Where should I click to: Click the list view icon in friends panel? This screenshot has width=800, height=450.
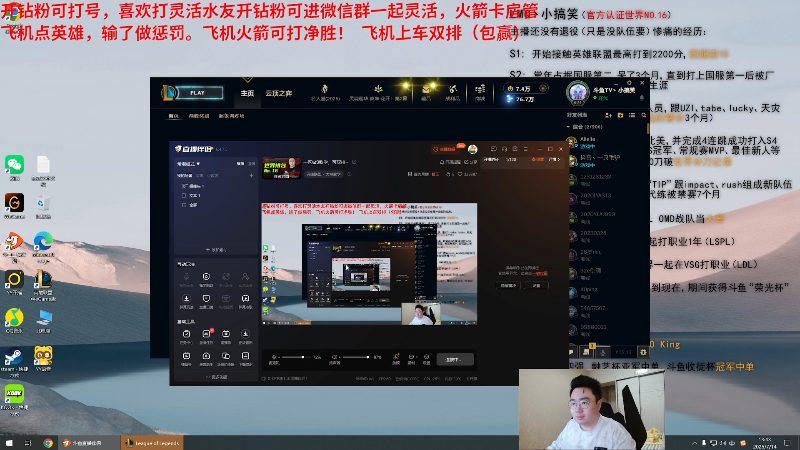[x=632, y=115]
